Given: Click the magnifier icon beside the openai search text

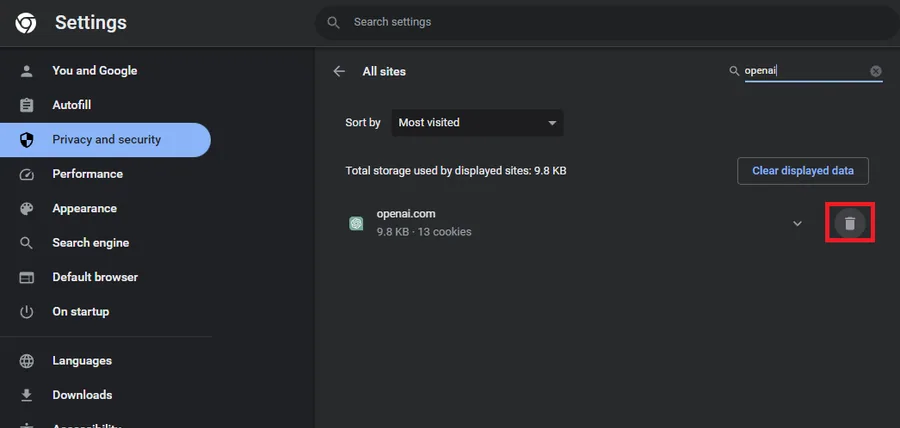Looking at the screenshot, I should [x=734, y=71].
